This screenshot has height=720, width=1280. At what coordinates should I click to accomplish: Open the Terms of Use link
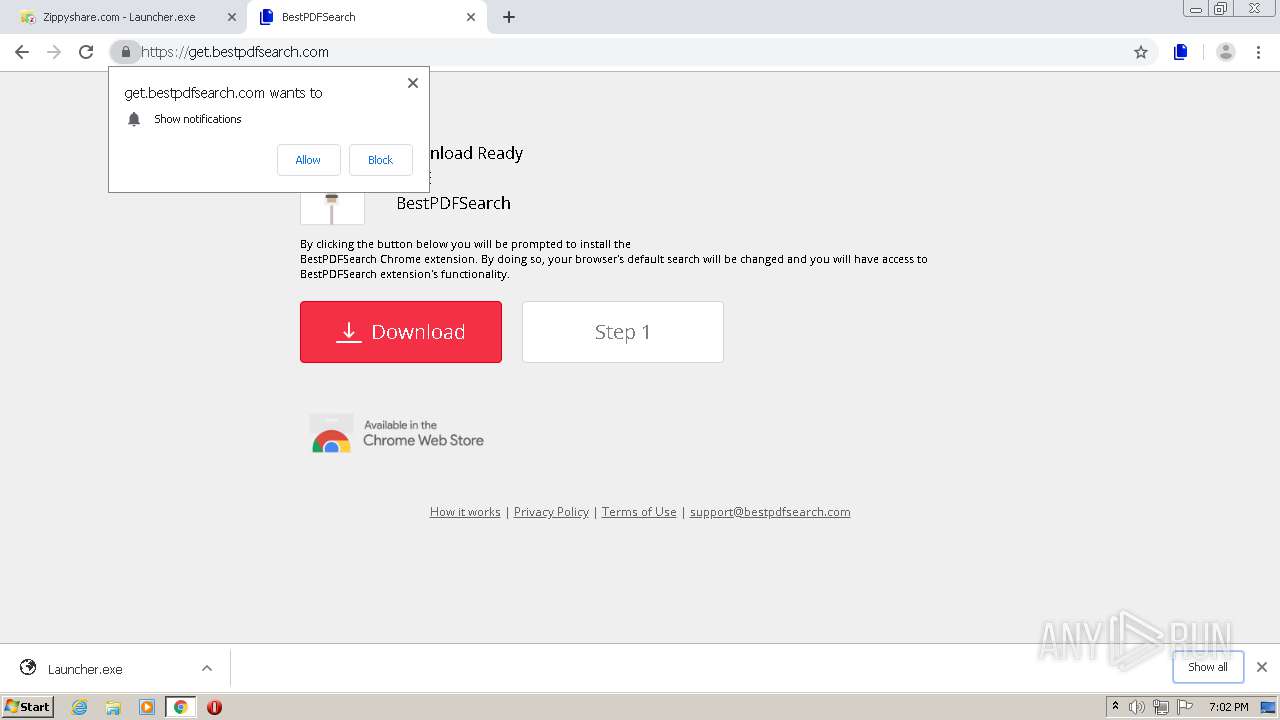(x=639, y=512)
